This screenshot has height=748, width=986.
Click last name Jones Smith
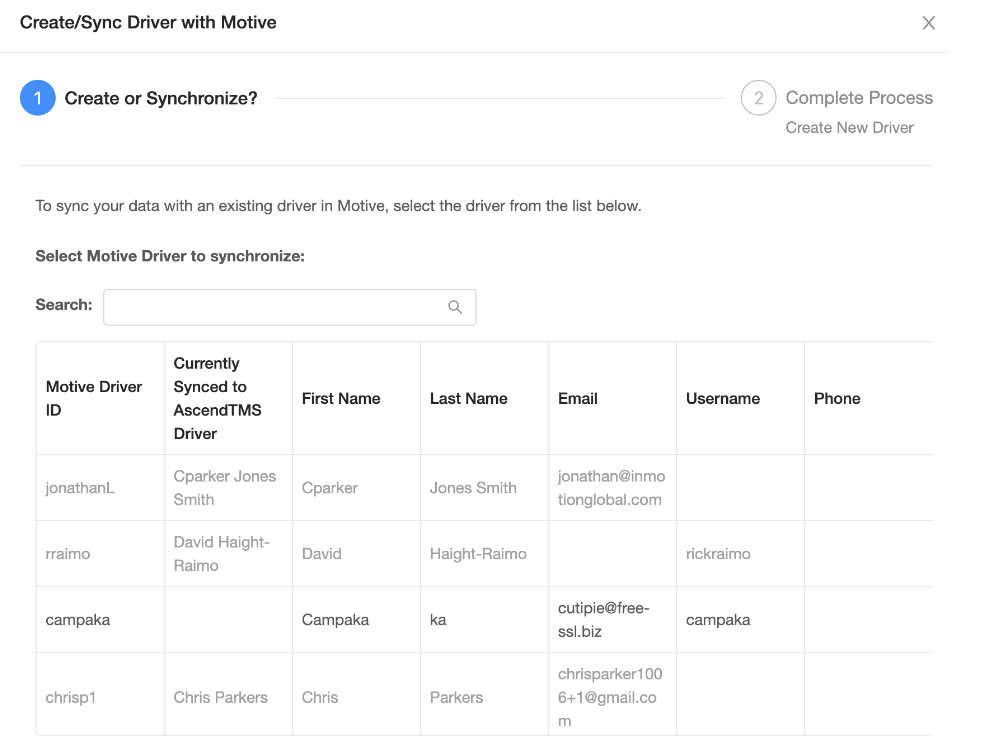473,488
